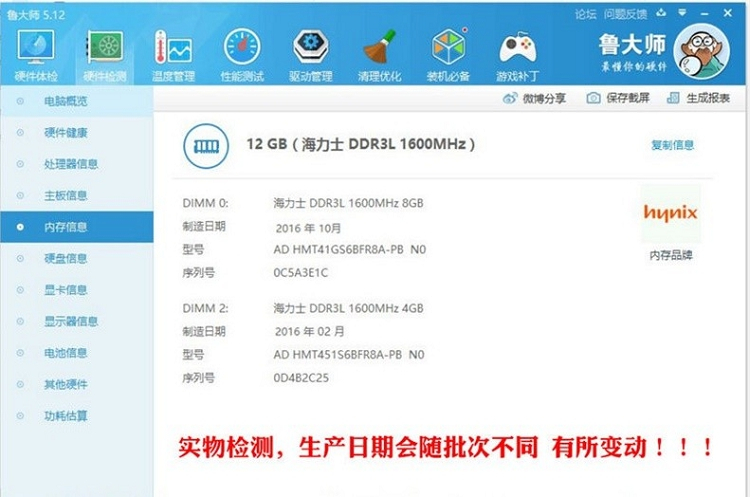Click the hynix memory brand logo

pos(671,213)
